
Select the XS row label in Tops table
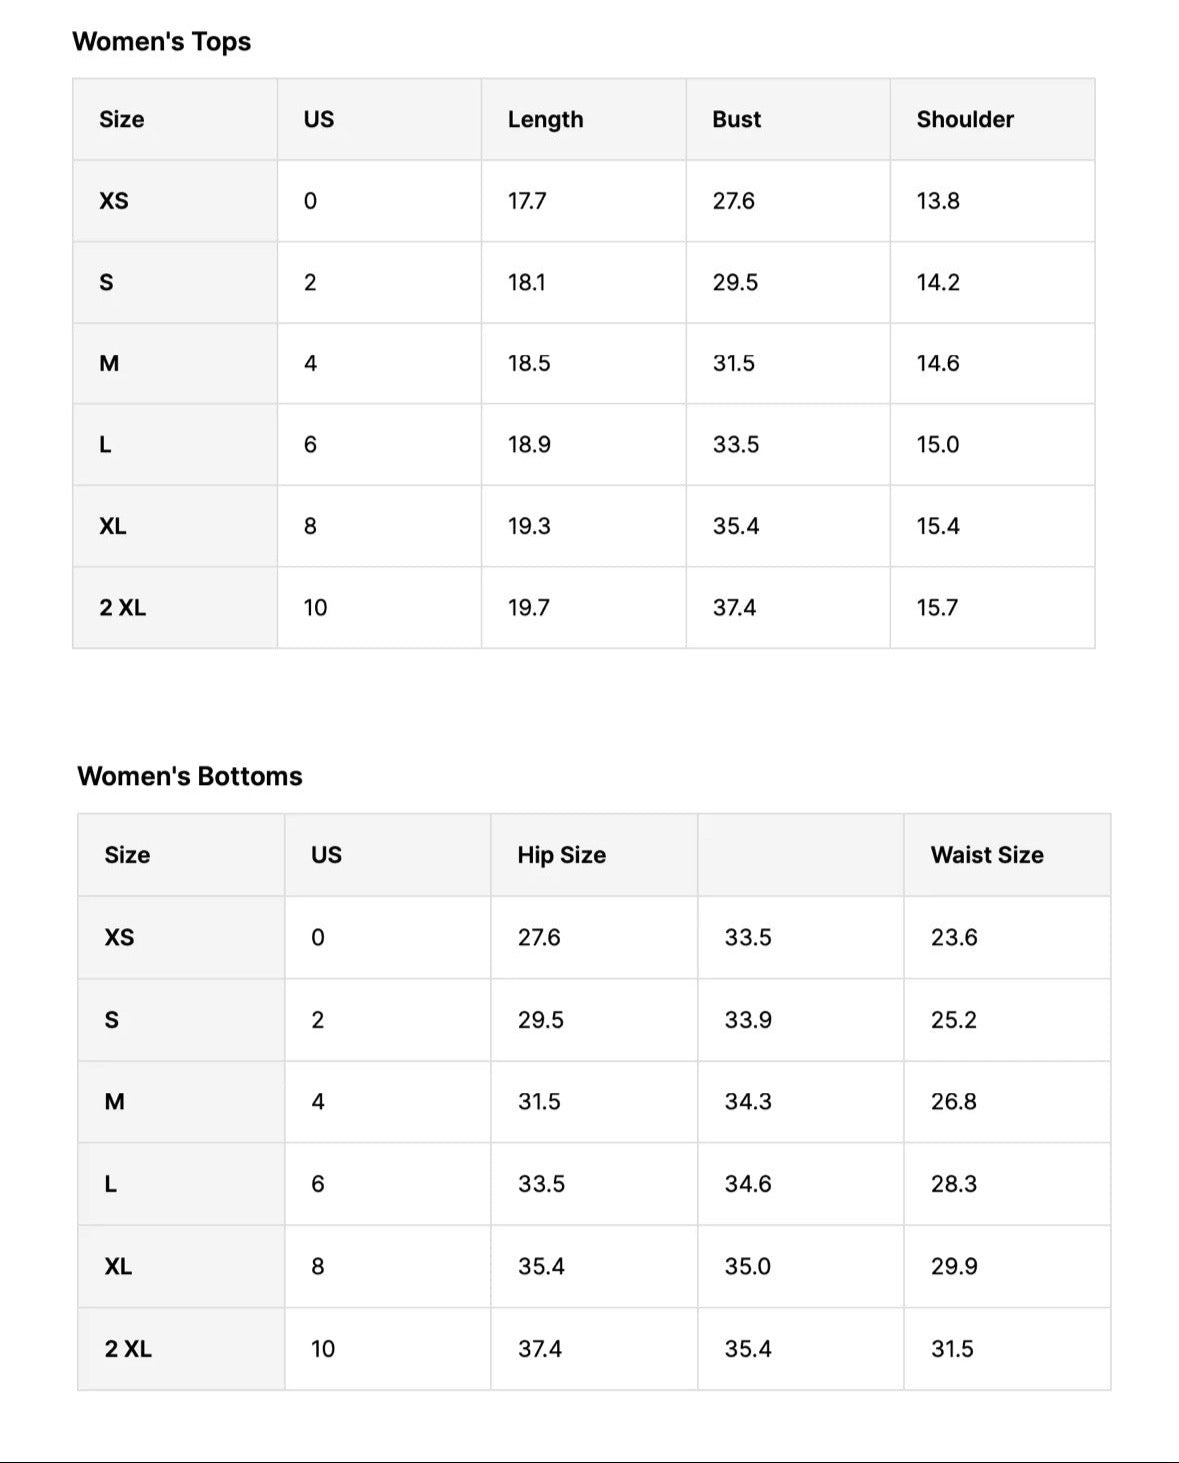coord(114,201)
